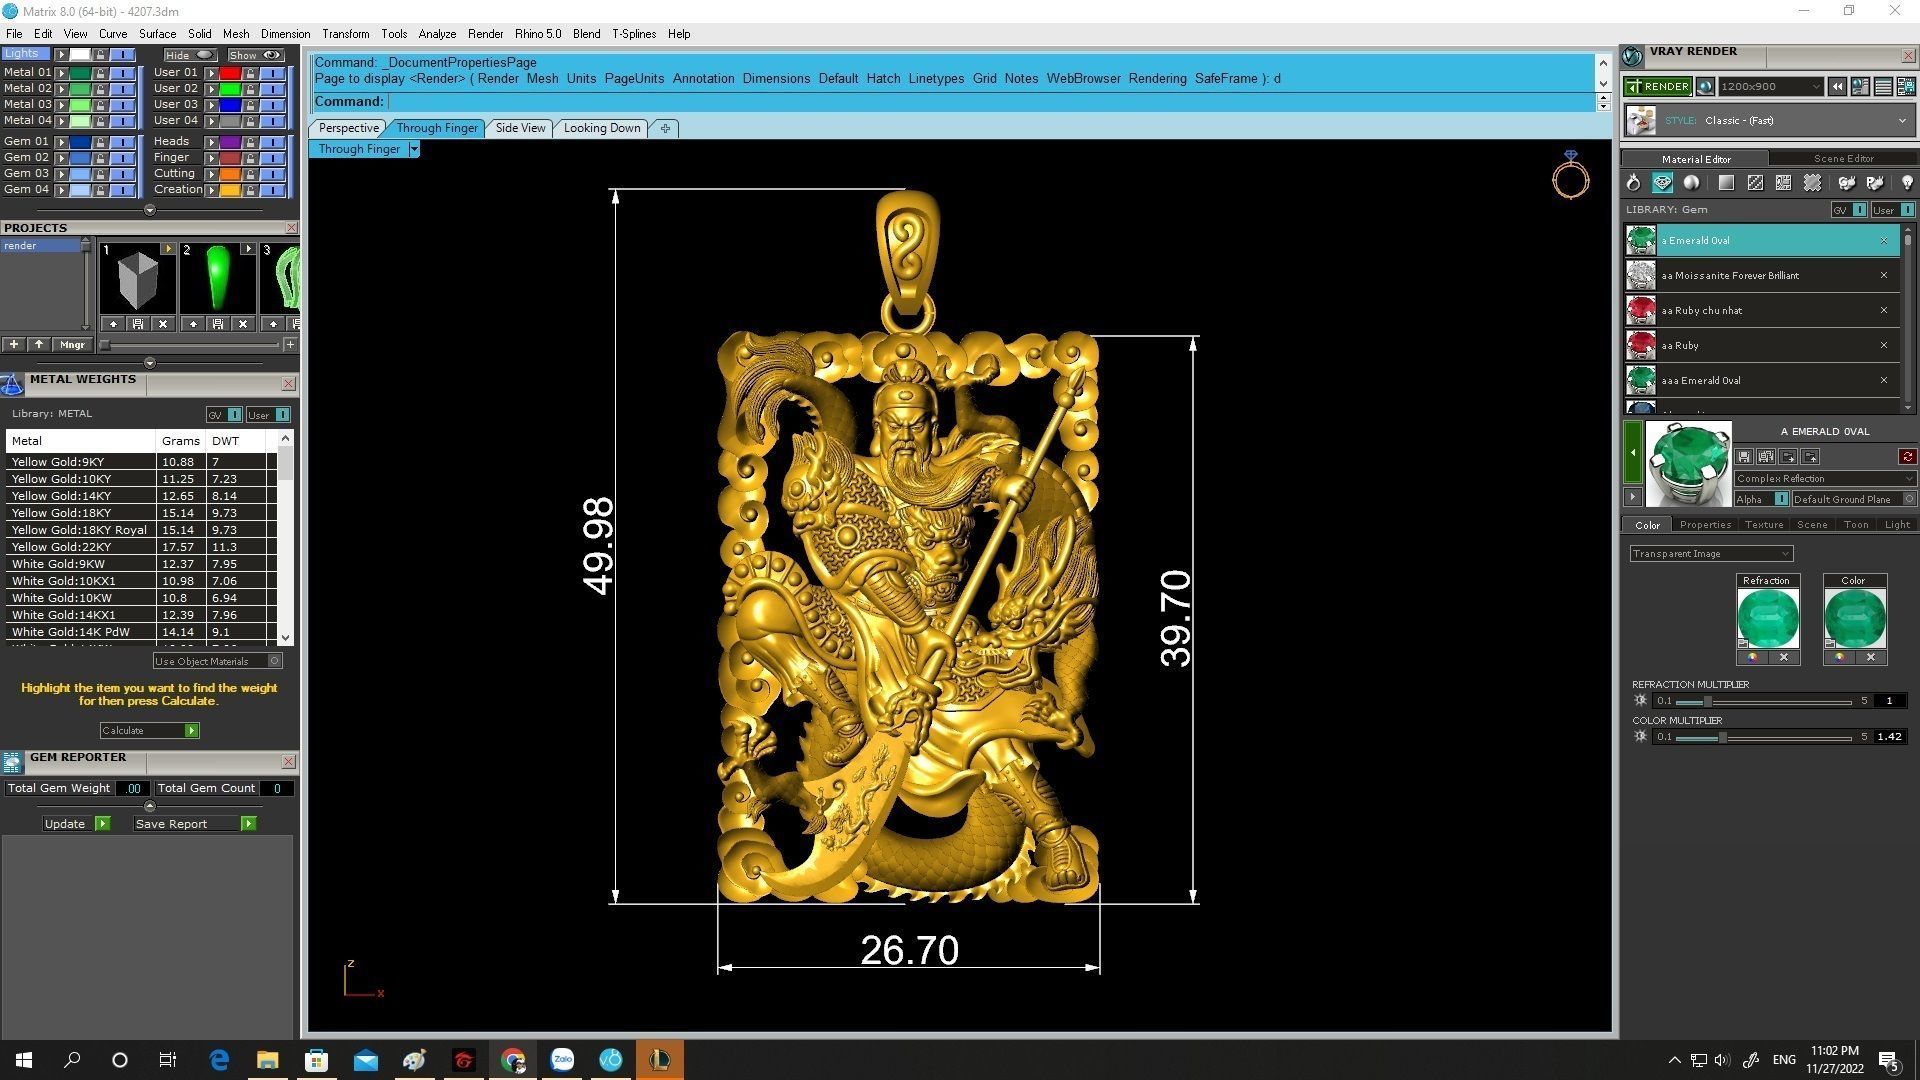
Task: Toggle the Lights layer on/off switch
Action: click(122, 55)
